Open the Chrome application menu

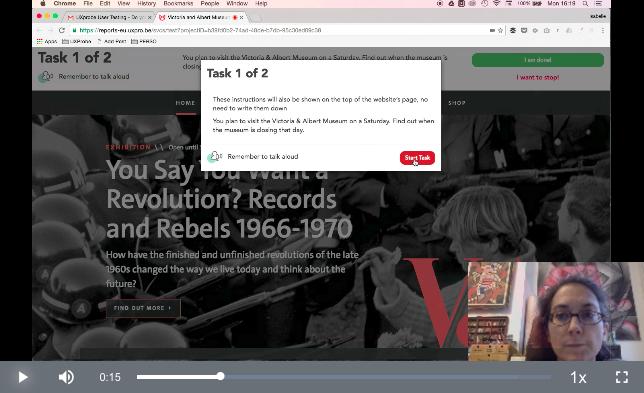point(64,4)
